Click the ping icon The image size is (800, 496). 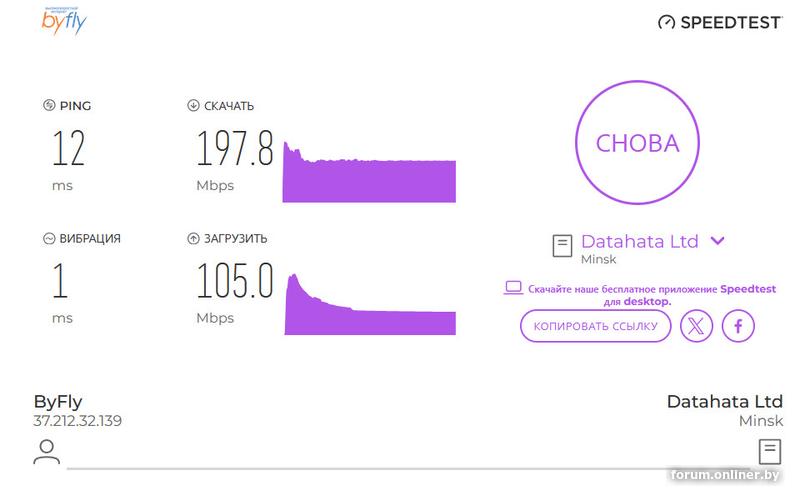(48, 106)
